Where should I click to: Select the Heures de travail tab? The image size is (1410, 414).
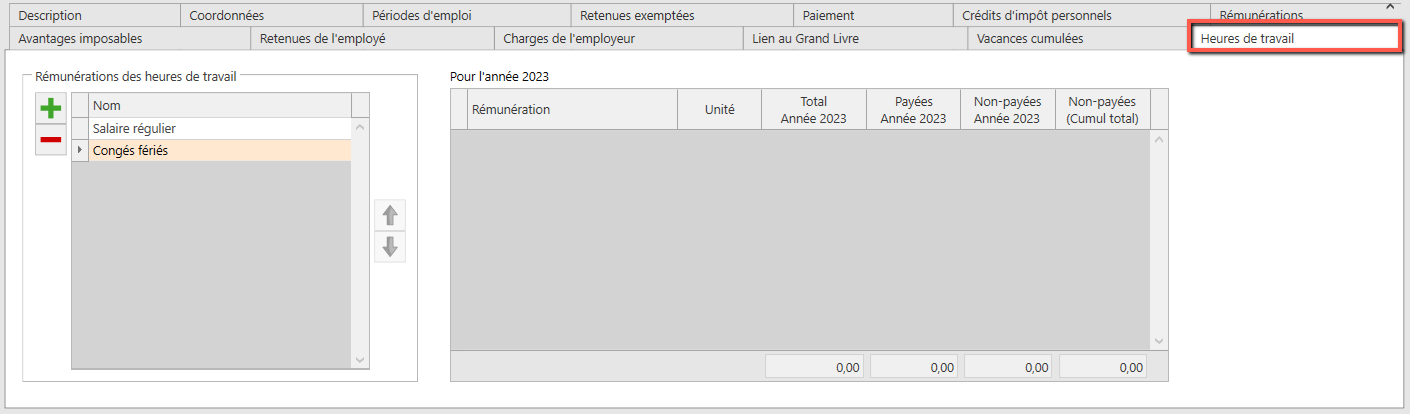[x=1294, y=38]
